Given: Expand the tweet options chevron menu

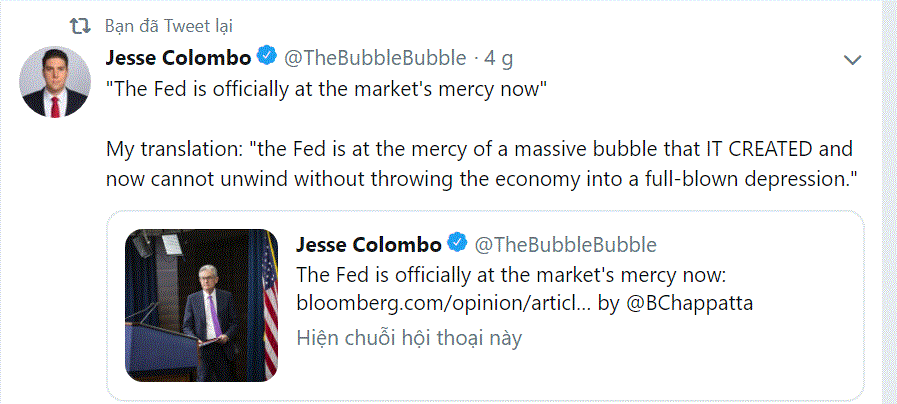Looking at the screenshot, I should tap(852, 60).
